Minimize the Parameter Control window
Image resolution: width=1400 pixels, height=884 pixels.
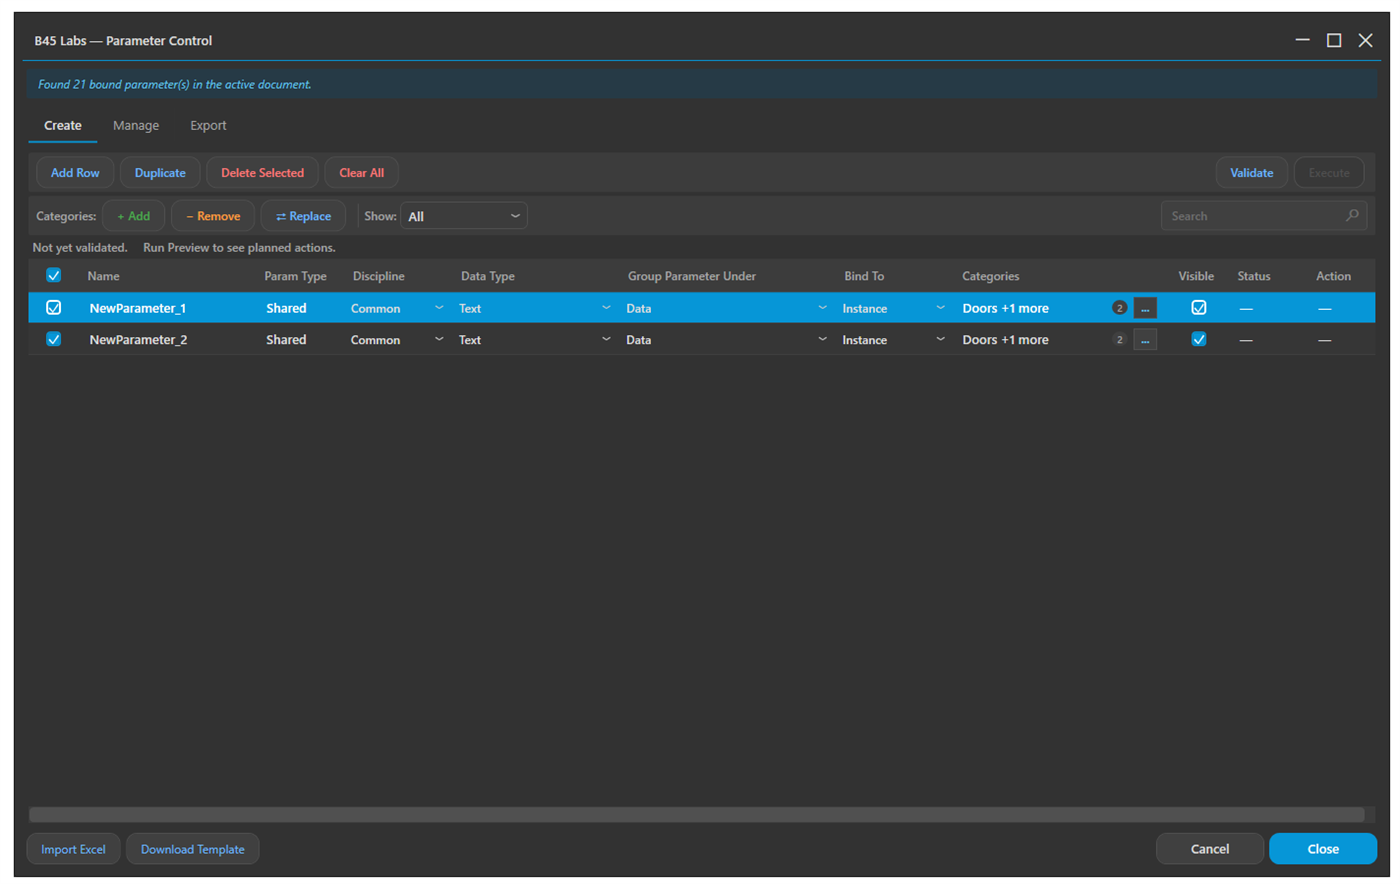point(1302,40)
